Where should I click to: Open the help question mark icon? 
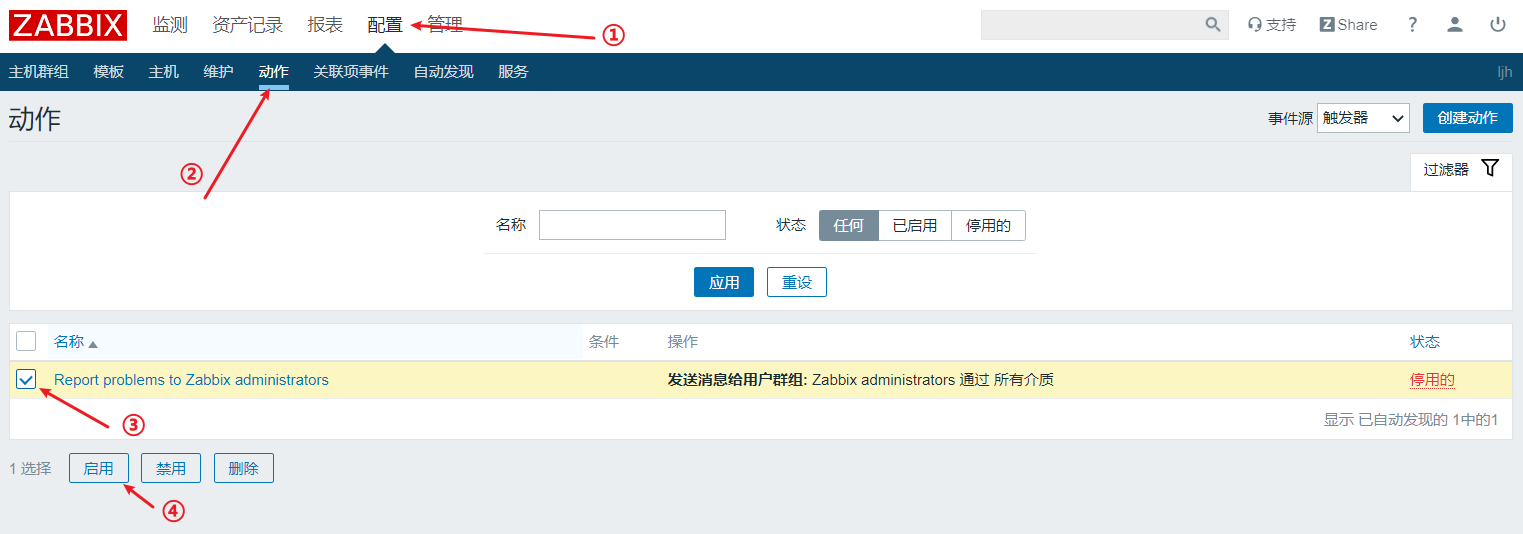pos(1413,25)
